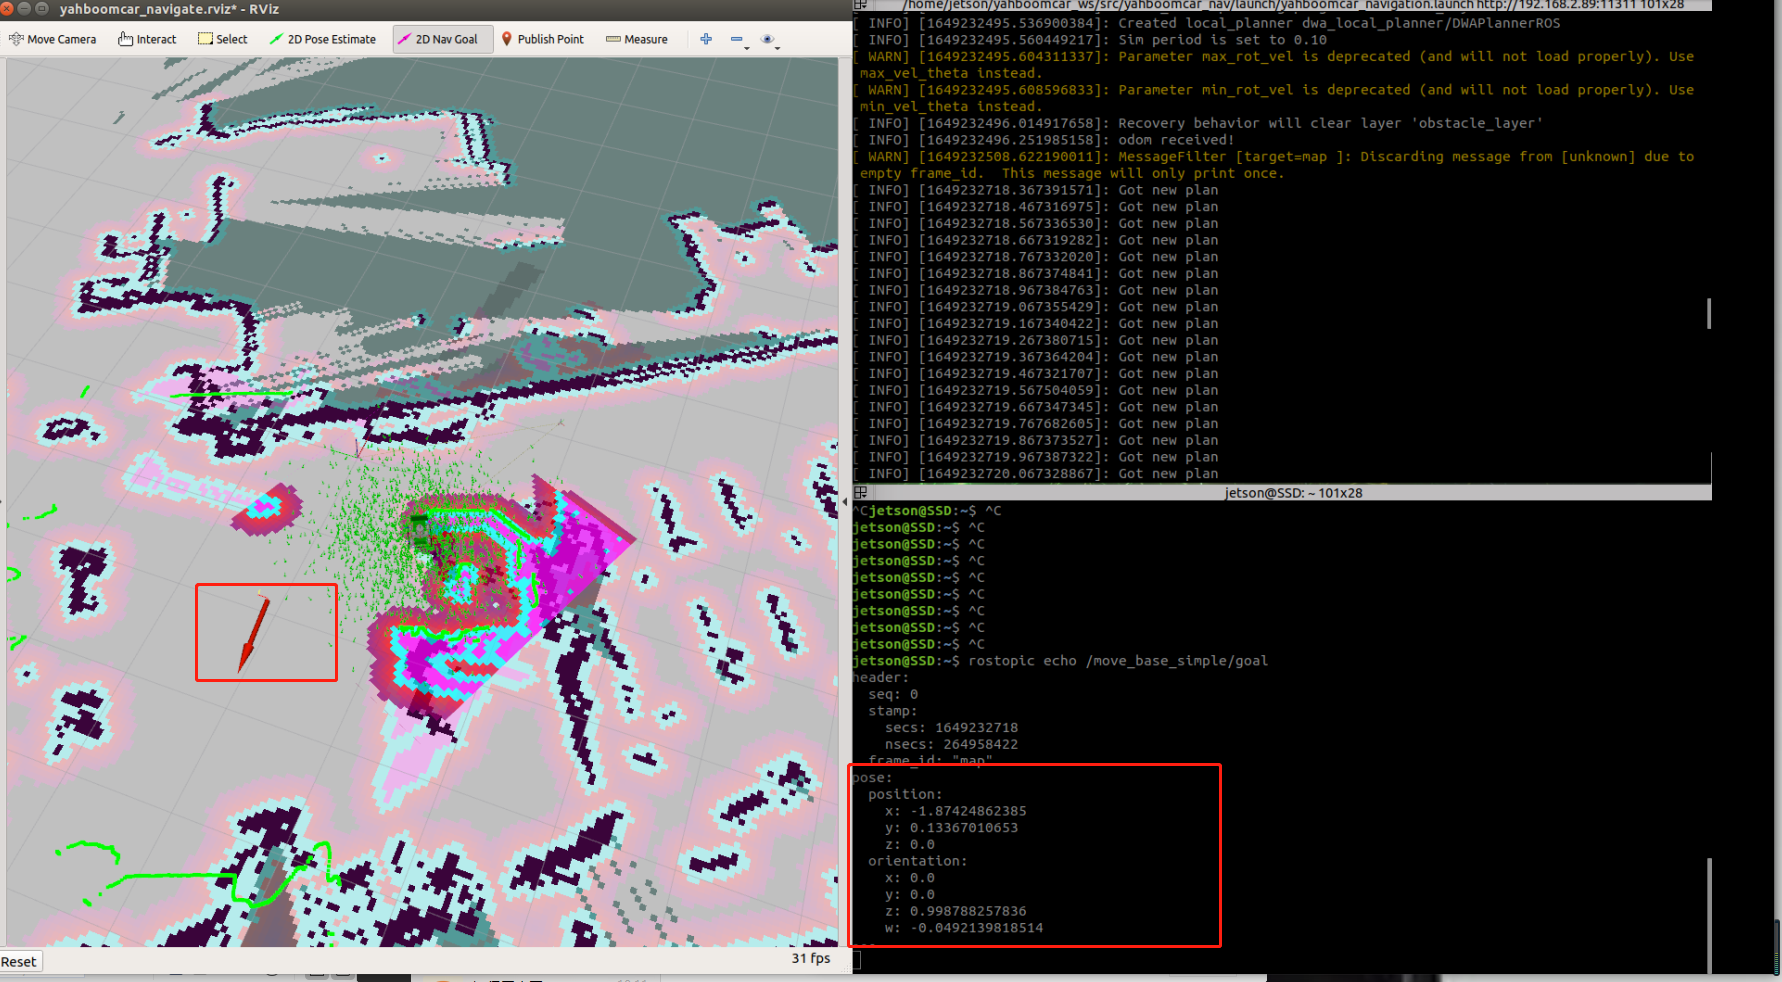Select the Publish Point tool
Viewport: 1782px width, 982px height.
(543, 39)
